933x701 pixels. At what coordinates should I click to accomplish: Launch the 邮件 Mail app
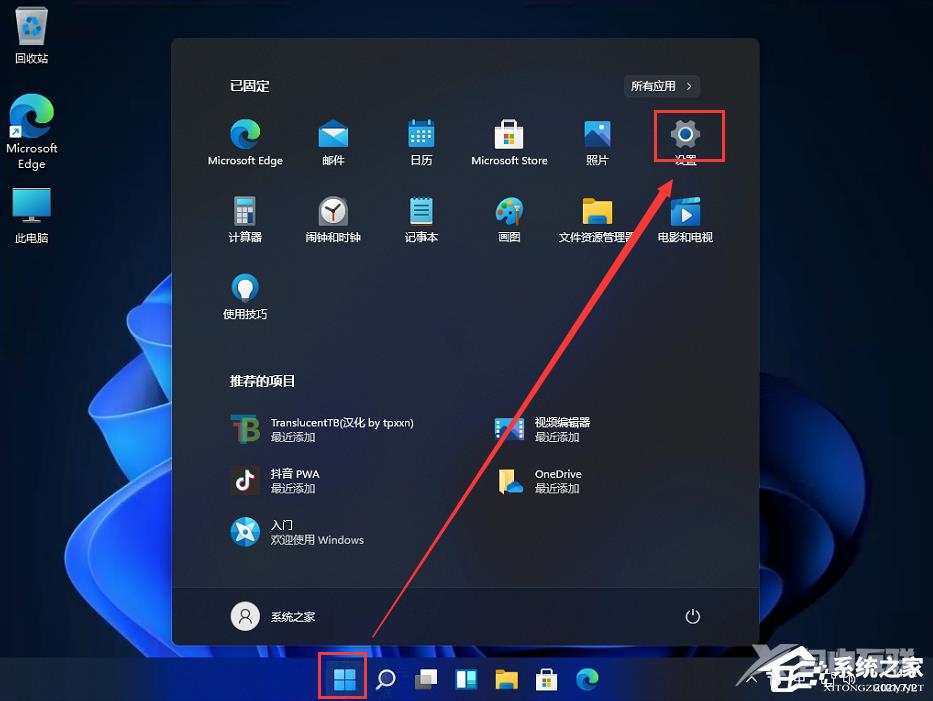click(x=332, y=136)
